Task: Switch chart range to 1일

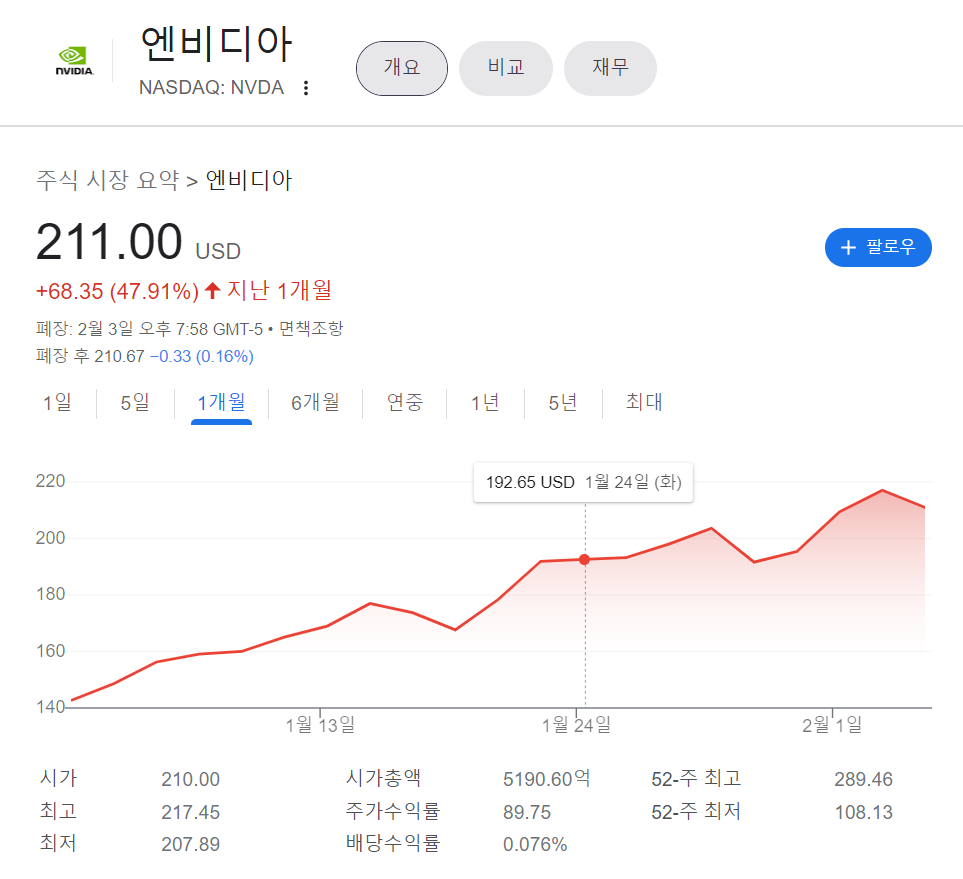Action: 57,403
